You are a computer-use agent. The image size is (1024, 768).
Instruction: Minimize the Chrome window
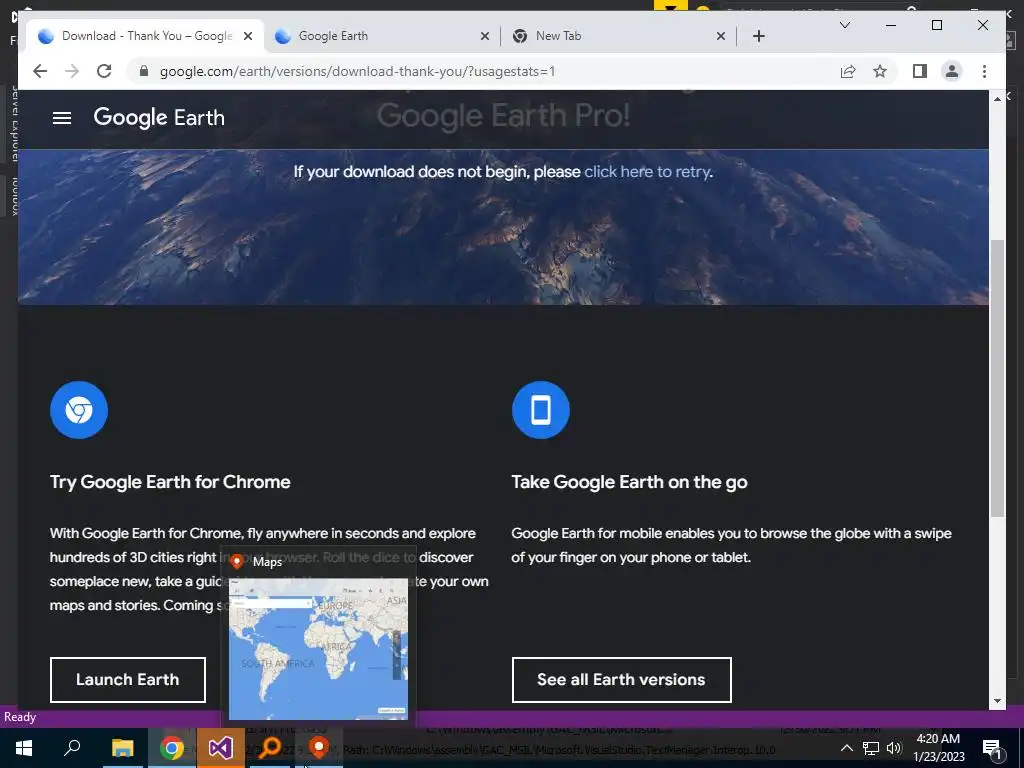point(891,25)
